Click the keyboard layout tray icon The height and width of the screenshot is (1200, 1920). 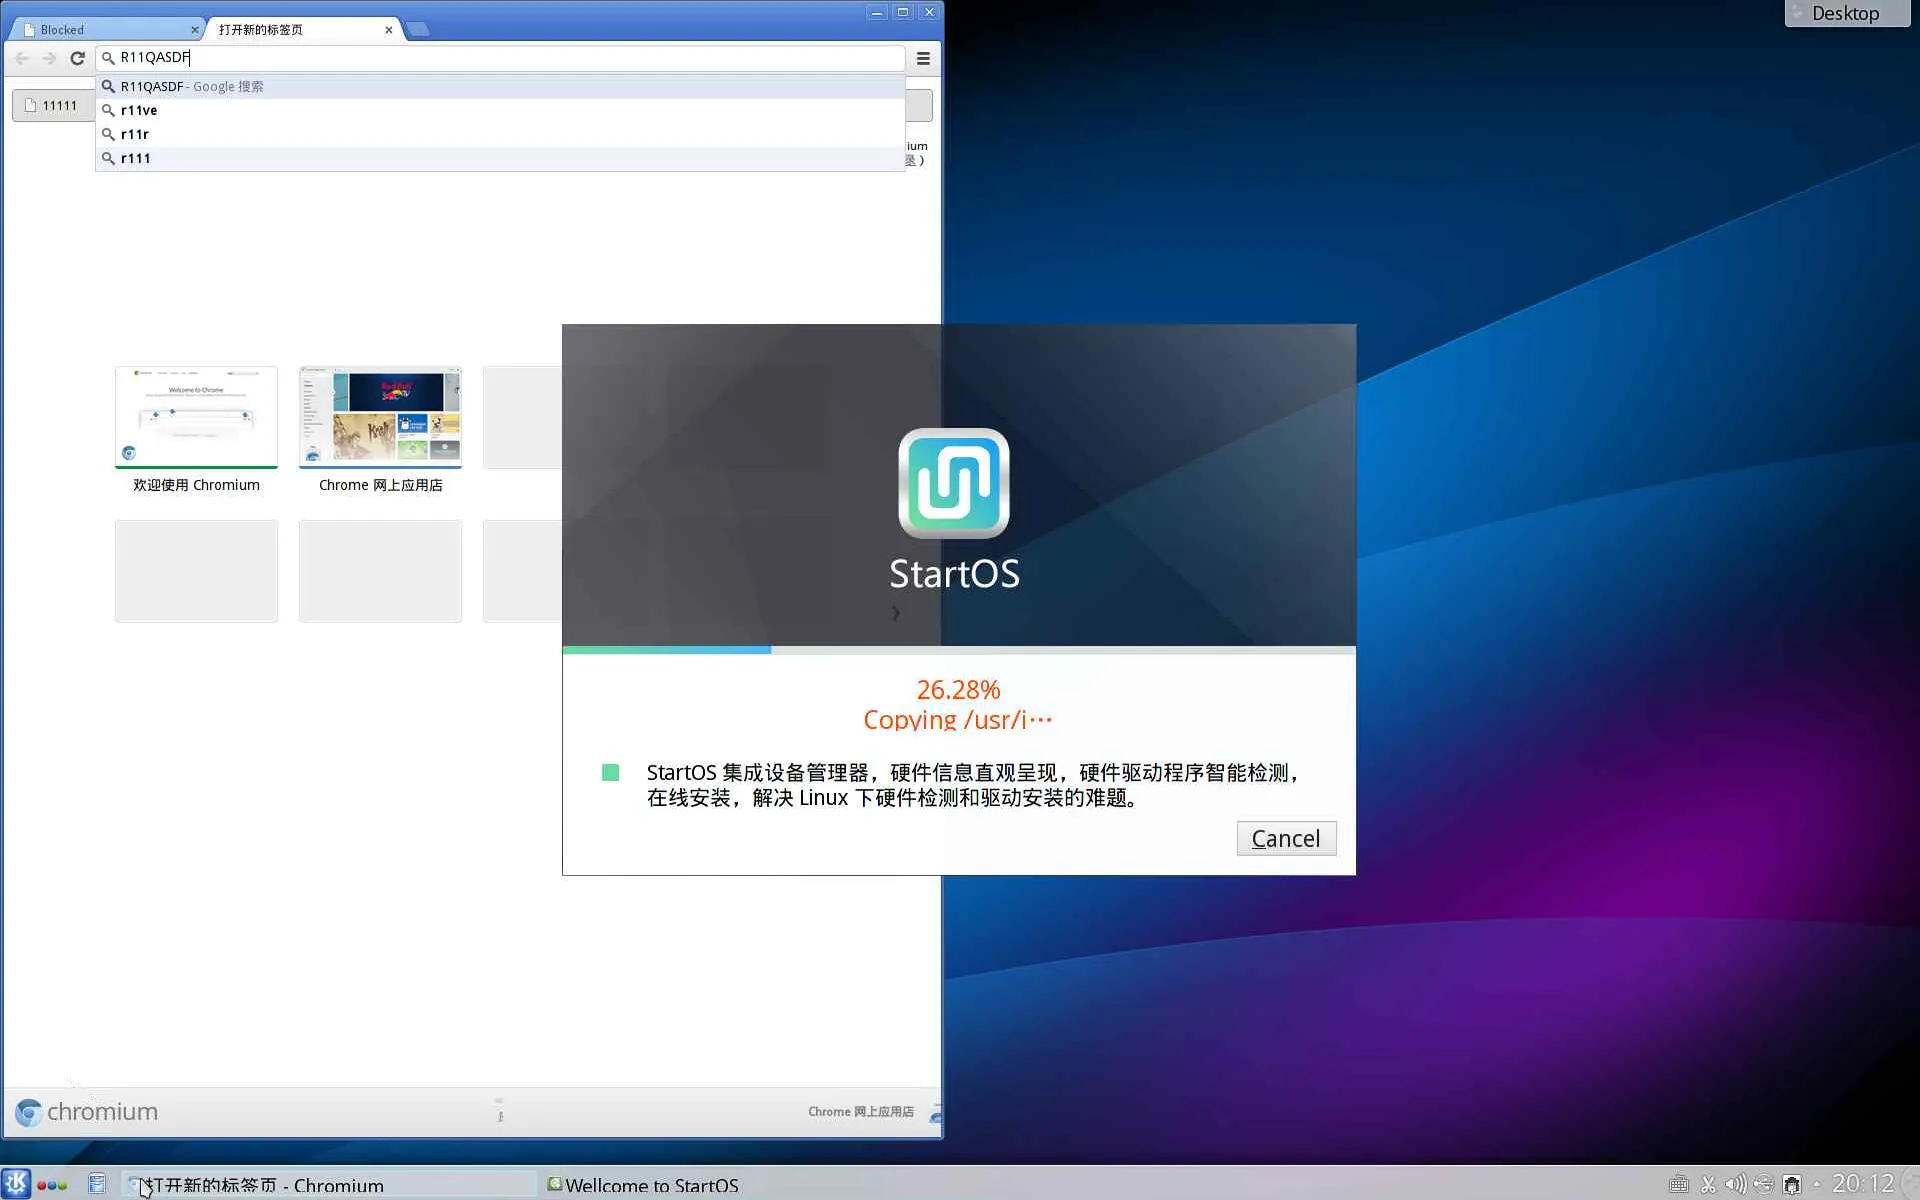1679,1184
